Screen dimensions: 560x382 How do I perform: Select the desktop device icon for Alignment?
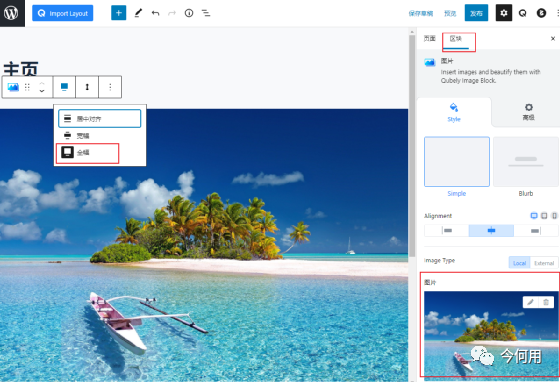[534, 216]
